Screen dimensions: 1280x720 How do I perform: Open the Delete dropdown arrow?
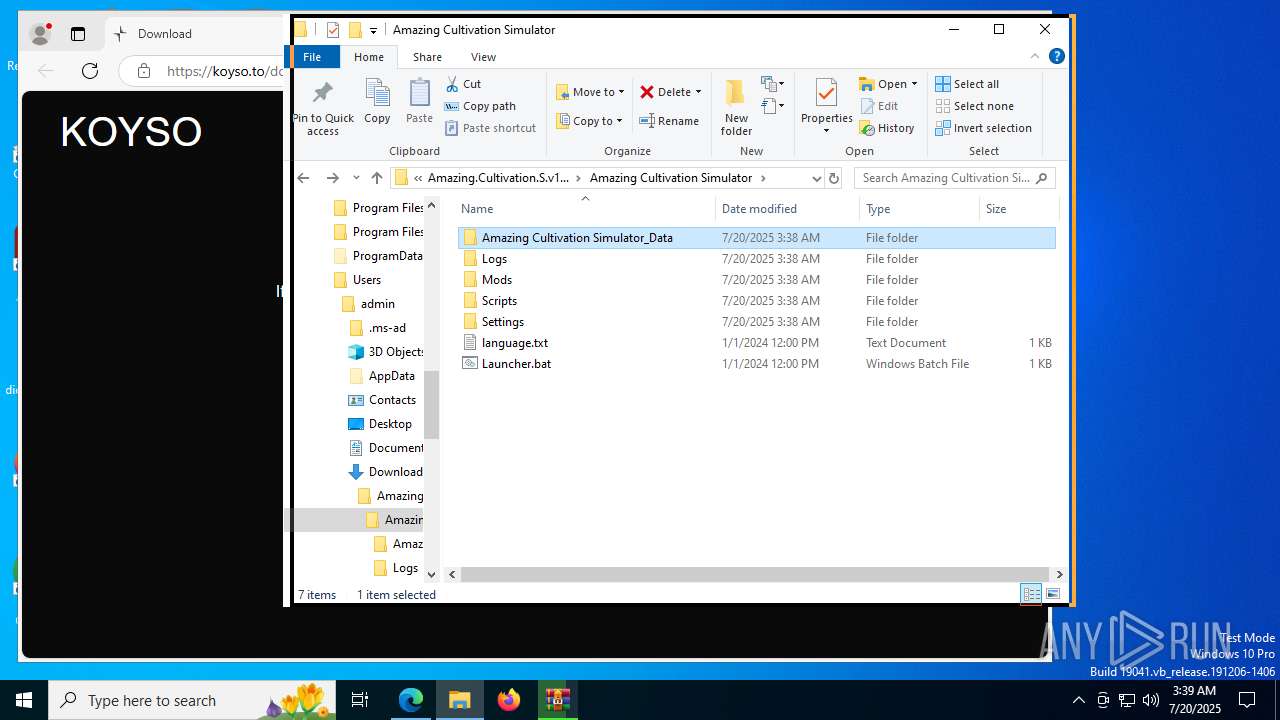(x=698, y=92)
